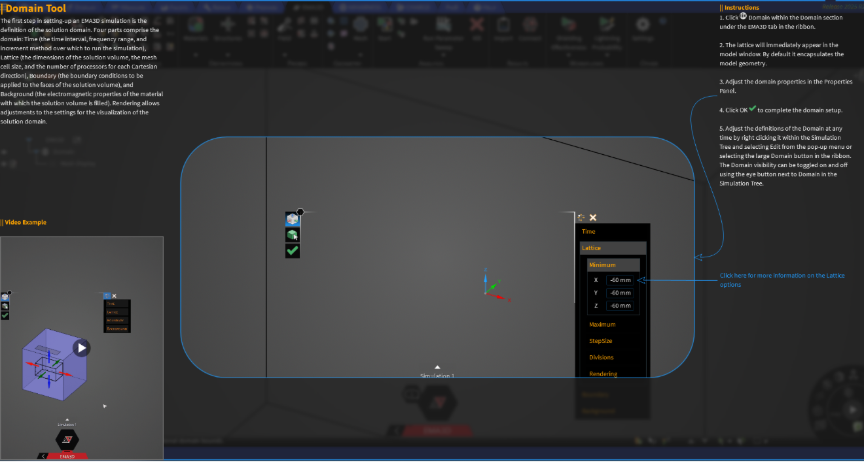Screen dimensions: 864x462
Task: Expand the StepSize subsection
Action: [601, 341]
